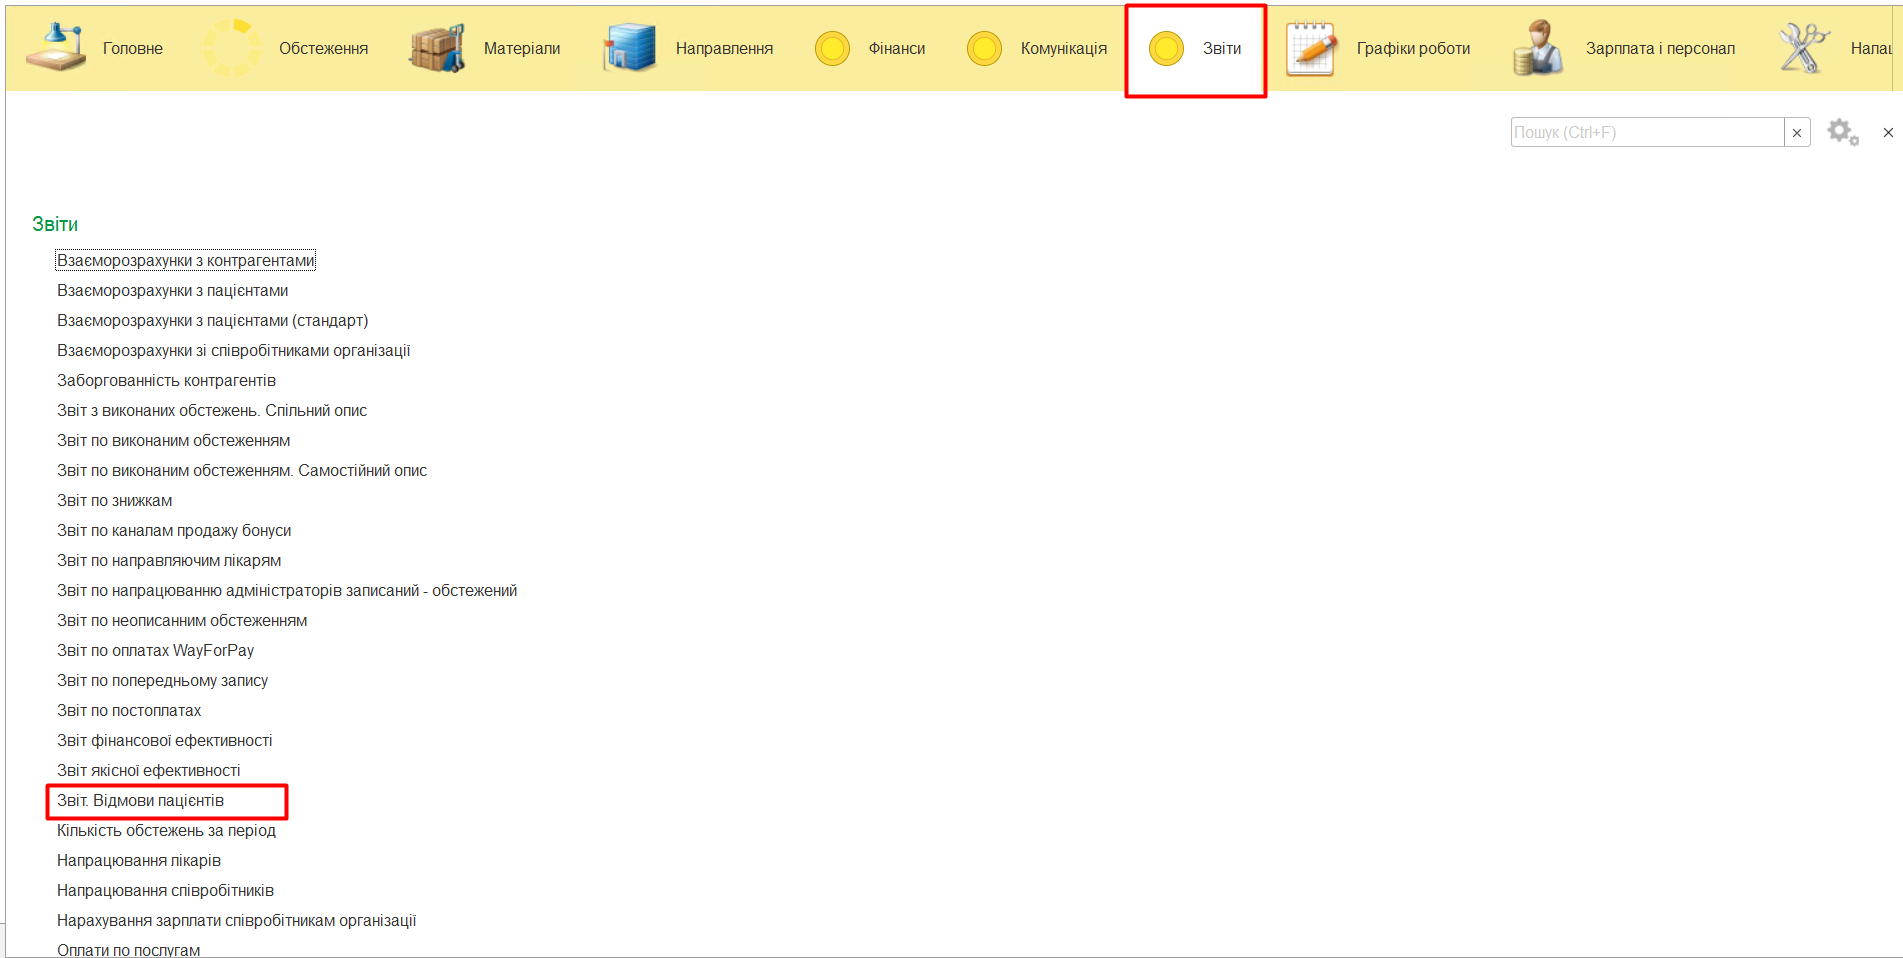Clear the search field with the X button

1797,133
